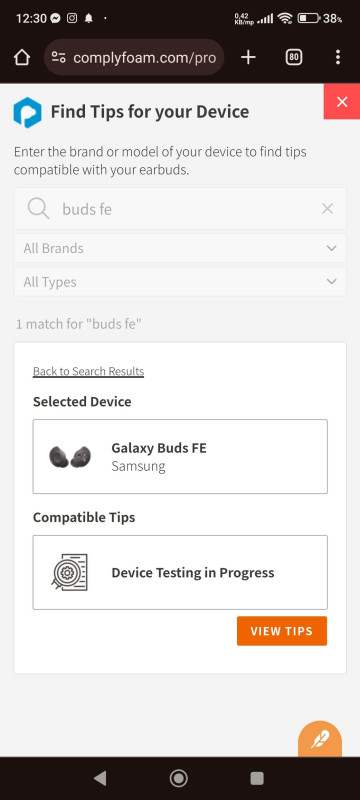The width and height of the screenshot is (360, 800).
Task: Click the blue Comply logo icon
Action: (27, 112)
